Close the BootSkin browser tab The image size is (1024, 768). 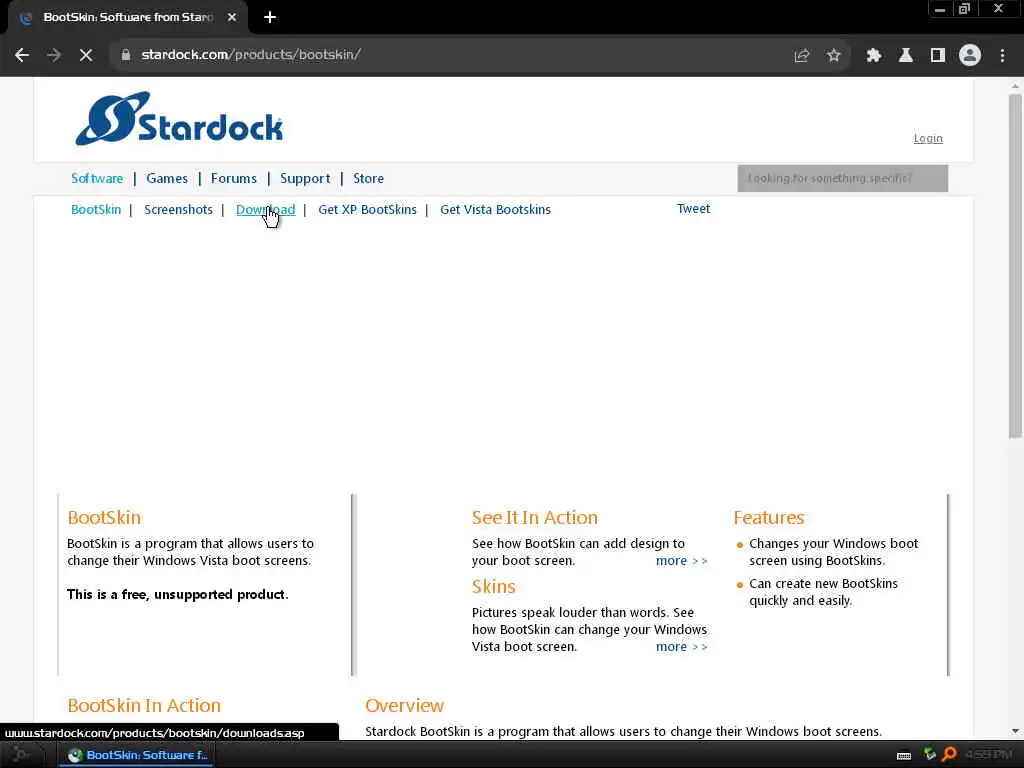point(232,17)
